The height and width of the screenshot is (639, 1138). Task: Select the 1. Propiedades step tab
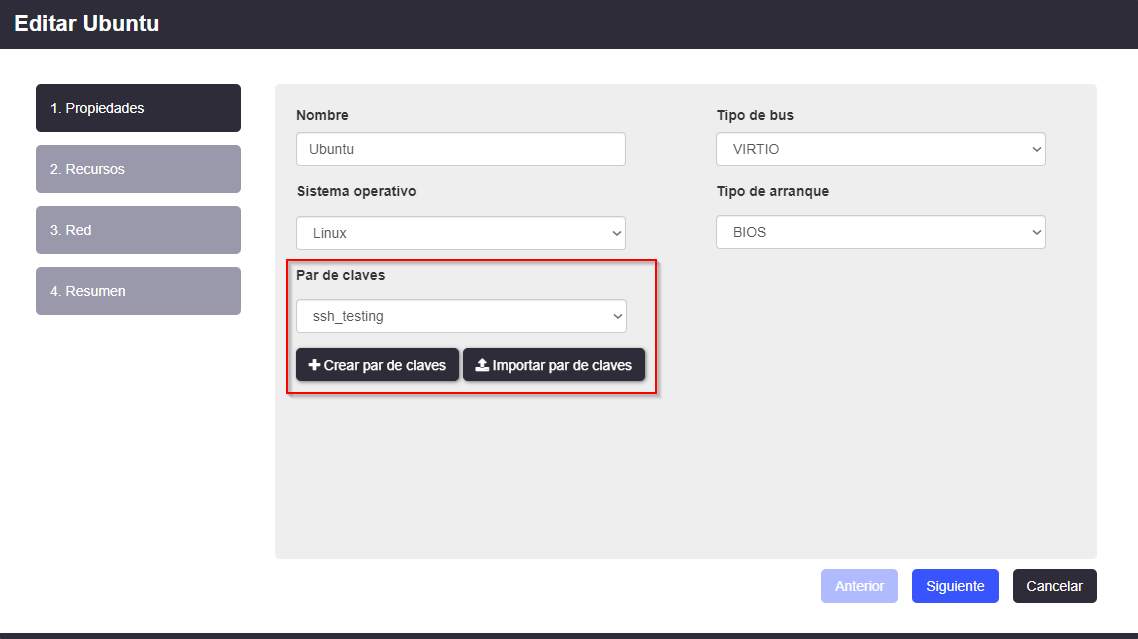point(138,108)
